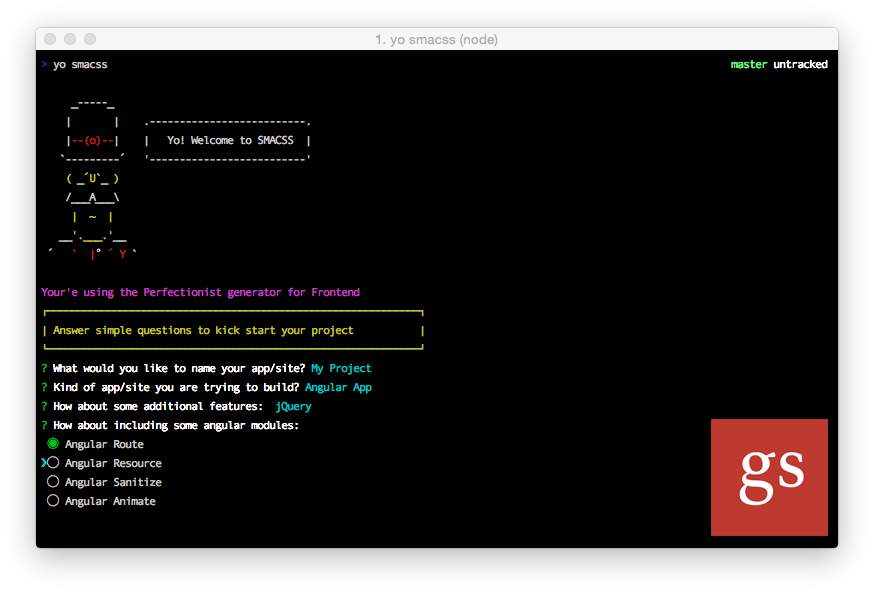Click the 'yo smacss' command text

80,65
